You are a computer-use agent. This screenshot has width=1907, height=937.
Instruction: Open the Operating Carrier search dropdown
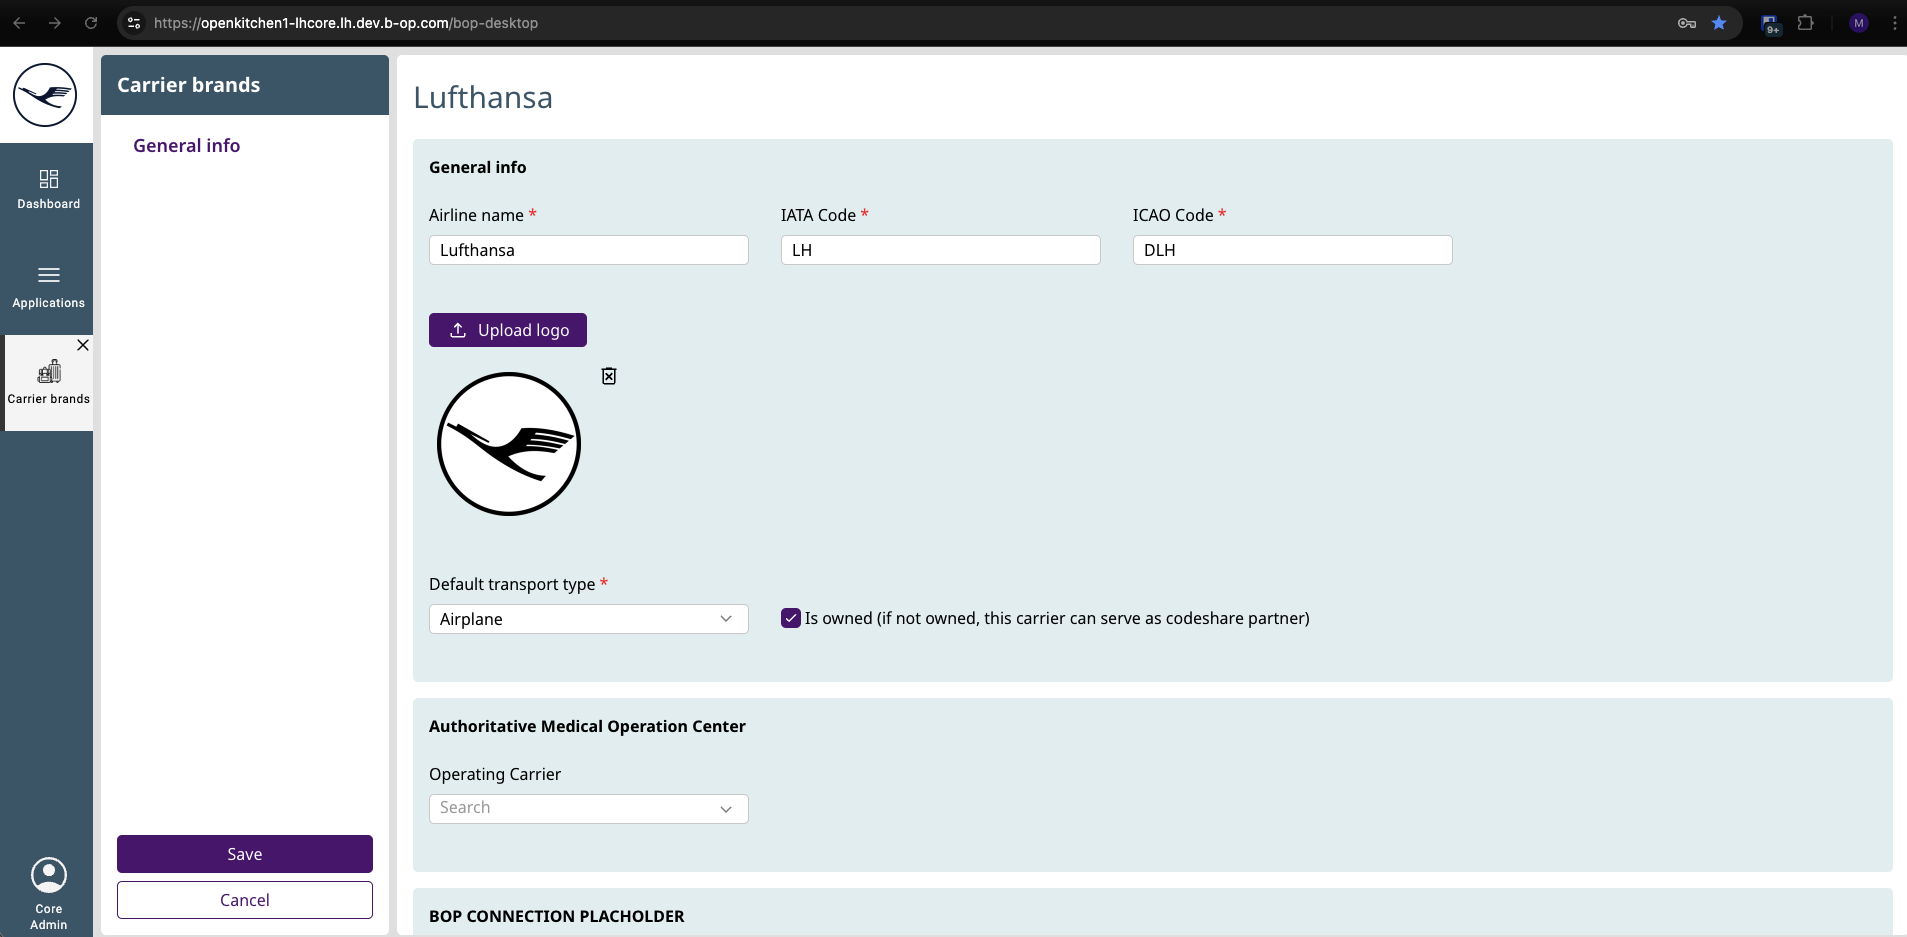pos(588,808)
